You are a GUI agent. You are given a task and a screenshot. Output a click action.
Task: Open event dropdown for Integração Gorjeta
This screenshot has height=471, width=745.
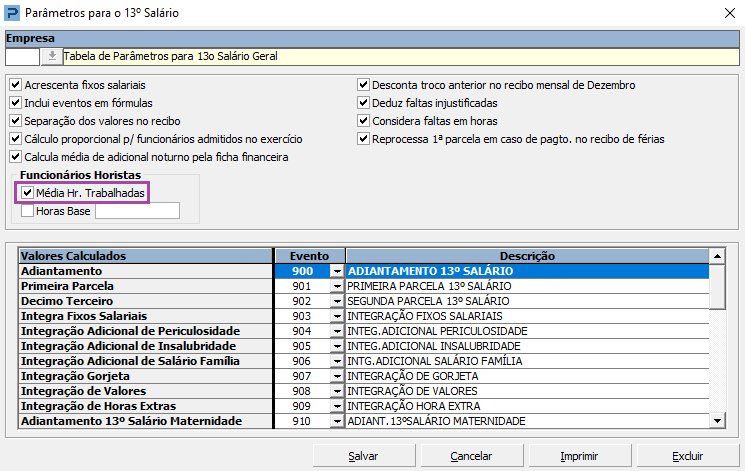(x=337, y=377)
